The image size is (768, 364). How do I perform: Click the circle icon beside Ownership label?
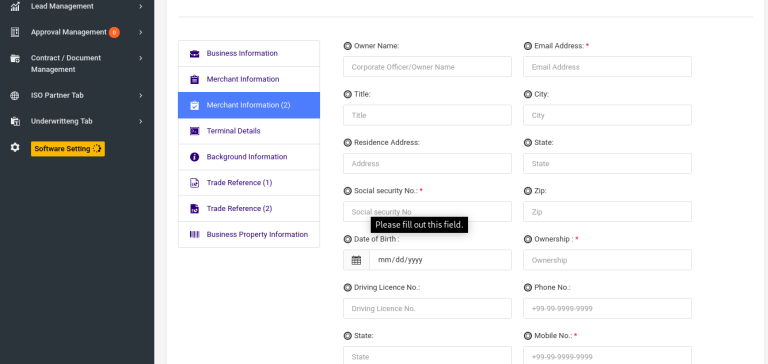coord(528,239)
